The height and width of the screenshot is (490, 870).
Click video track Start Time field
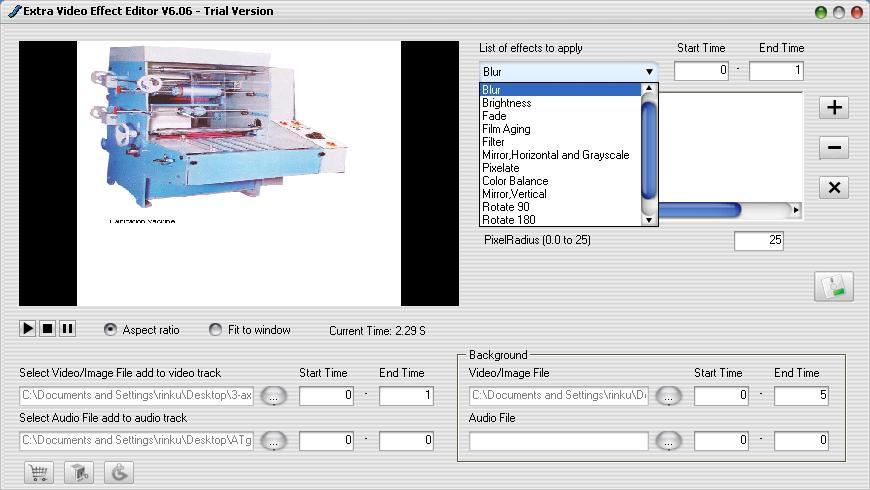[326, 396]
